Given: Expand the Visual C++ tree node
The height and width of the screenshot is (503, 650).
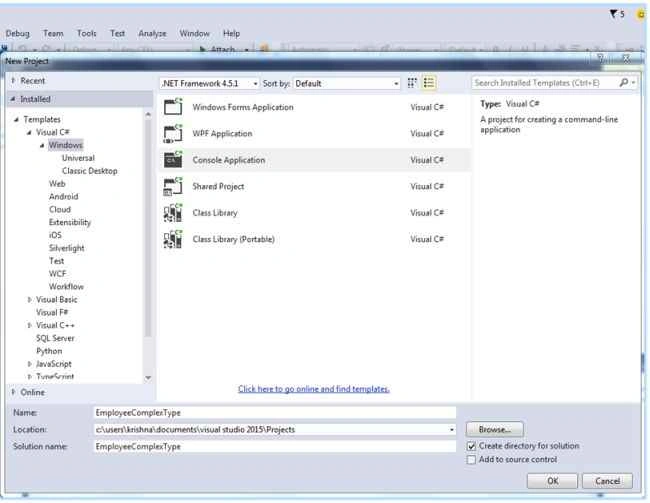Looking at the screenshot, I should coord(29,325).
